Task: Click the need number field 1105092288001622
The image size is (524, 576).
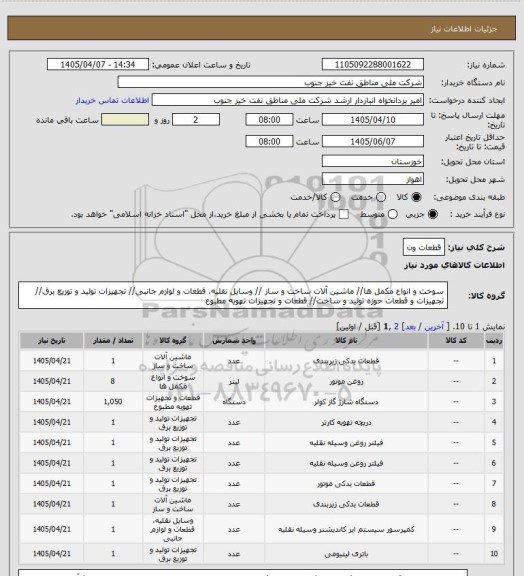Action: 373,64
